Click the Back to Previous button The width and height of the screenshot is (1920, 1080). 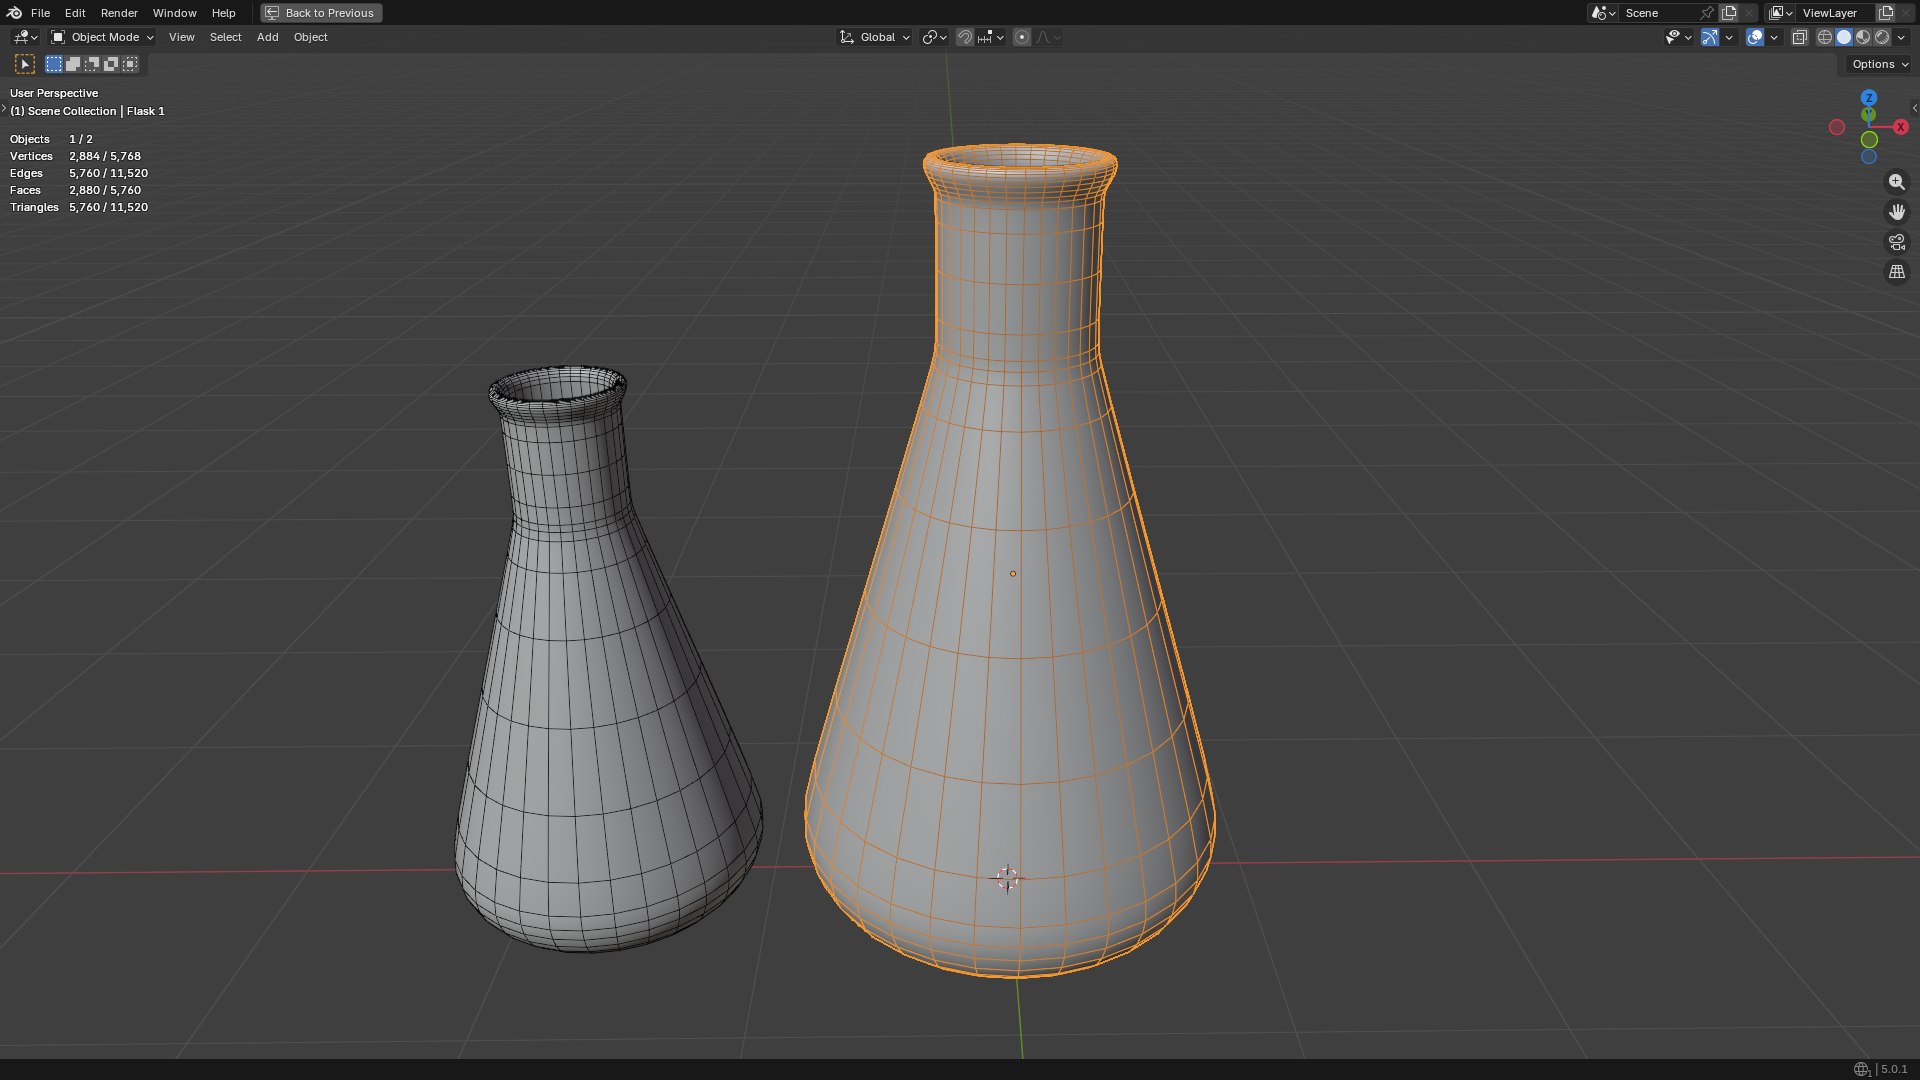point(321,13)
